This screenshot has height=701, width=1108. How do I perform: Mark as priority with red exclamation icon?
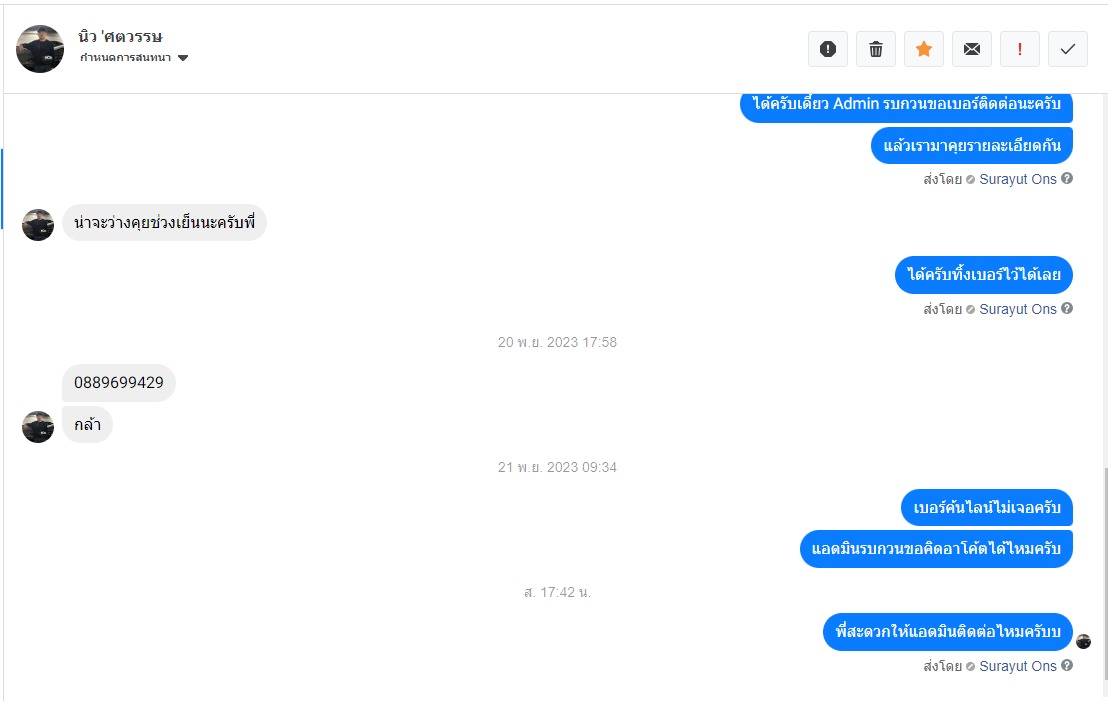(1020, 49)
